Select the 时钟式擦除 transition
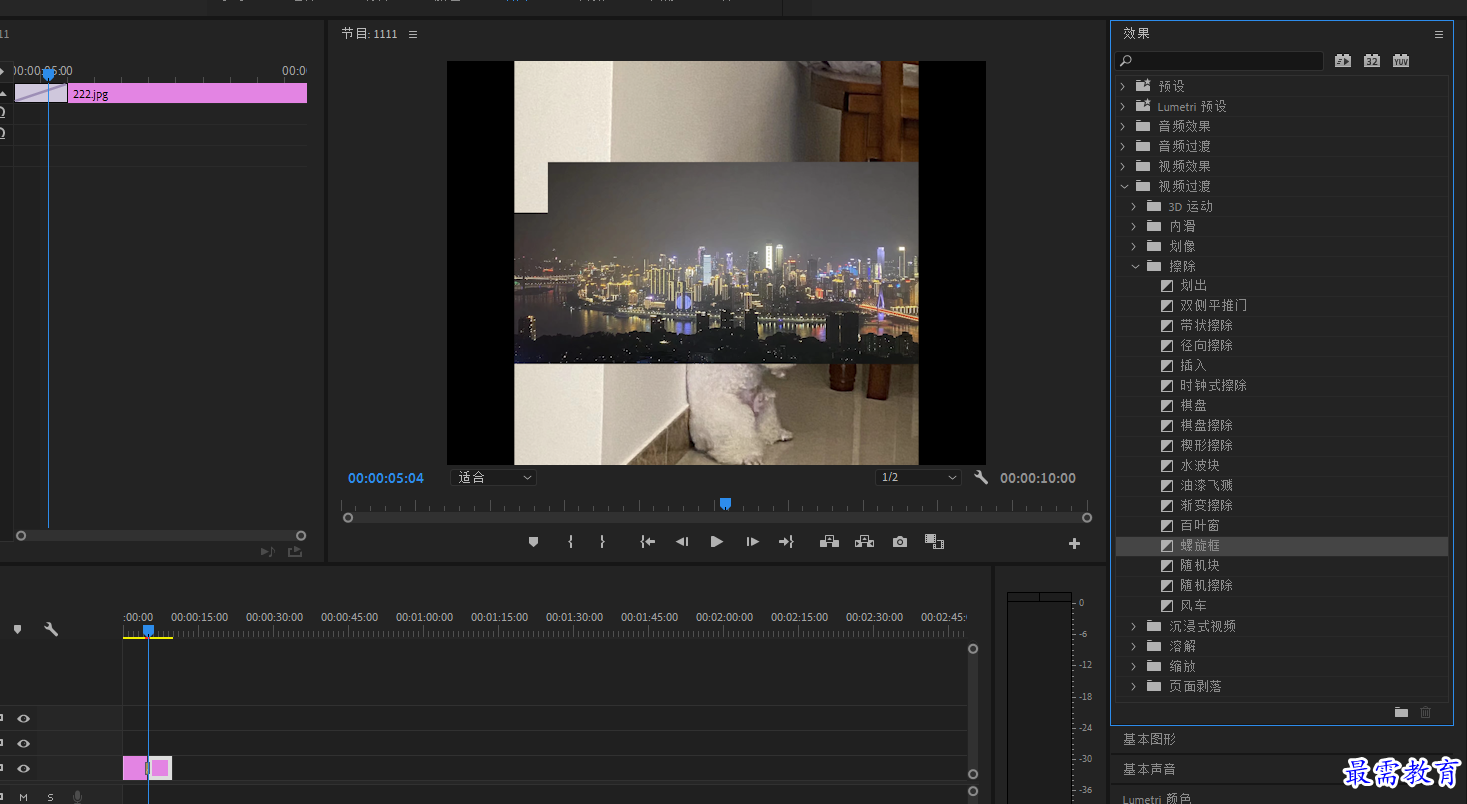The height and width of the screenshot is (804, 1467). point(1213,385)
